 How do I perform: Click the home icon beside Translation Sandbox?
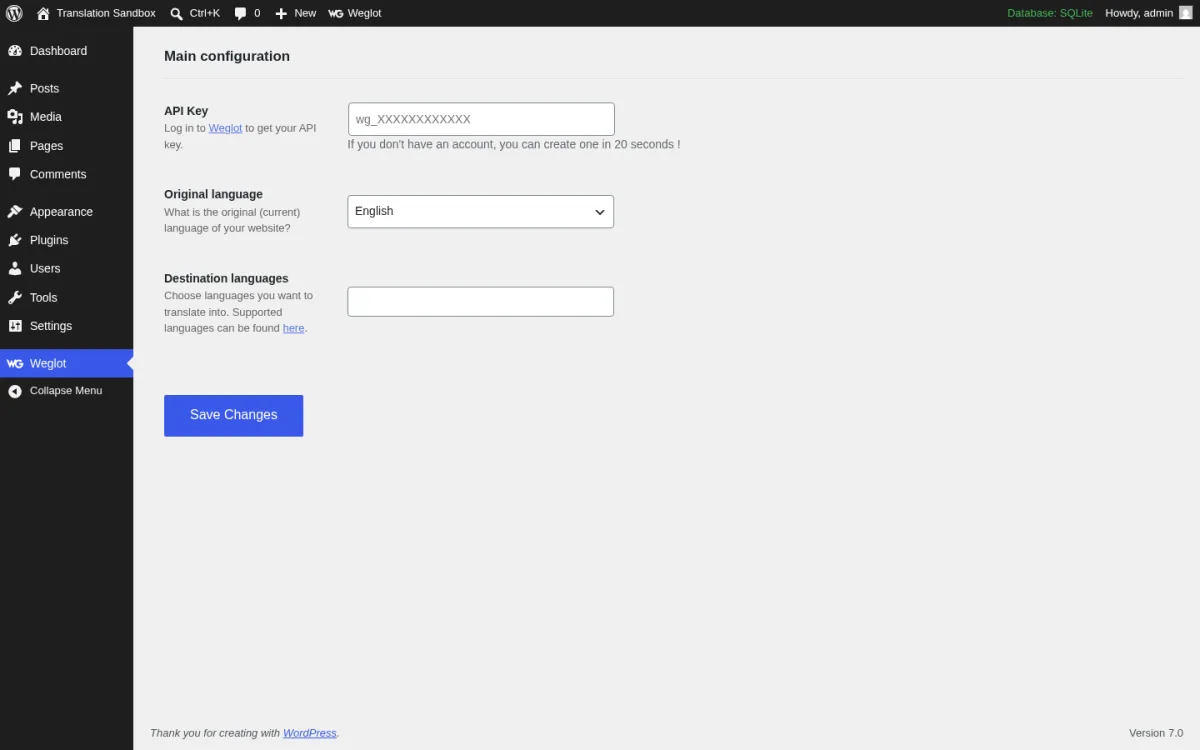(43, 13)
